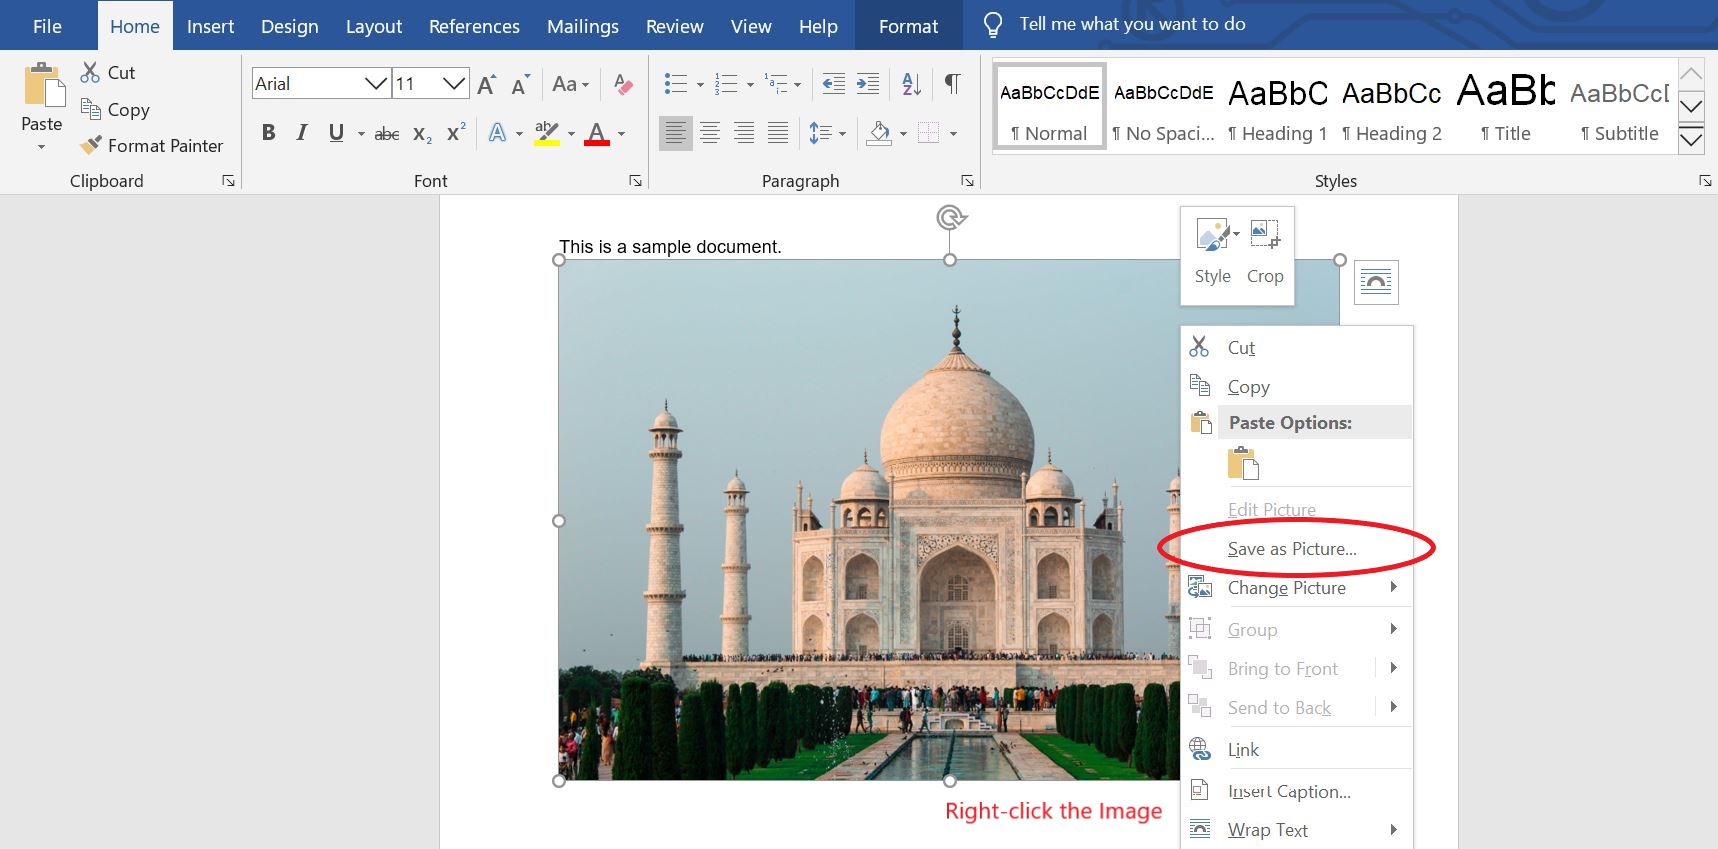The width and height of the screenshot is (1718, 849).
Task: Click the Sort icon in Paragraph group
Action: [x=911, y=84]
